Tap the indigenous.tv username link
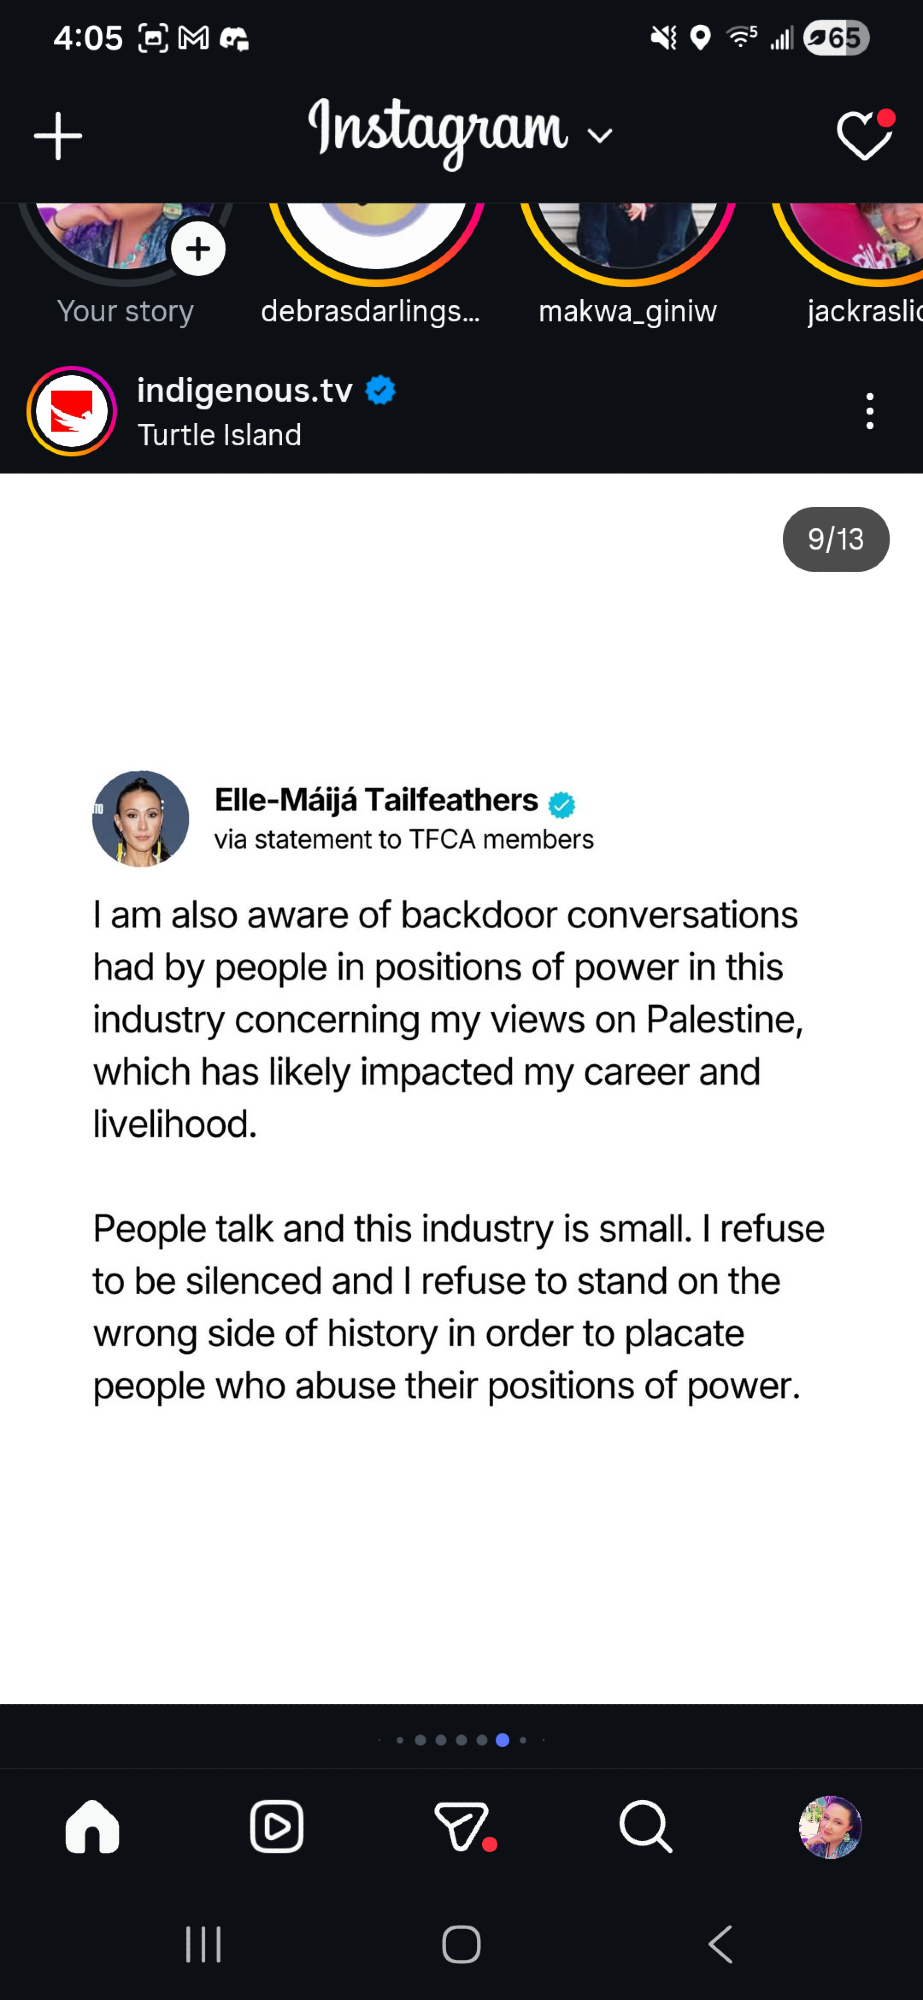The image size is (923, 2000). click(x=245, y=390)
